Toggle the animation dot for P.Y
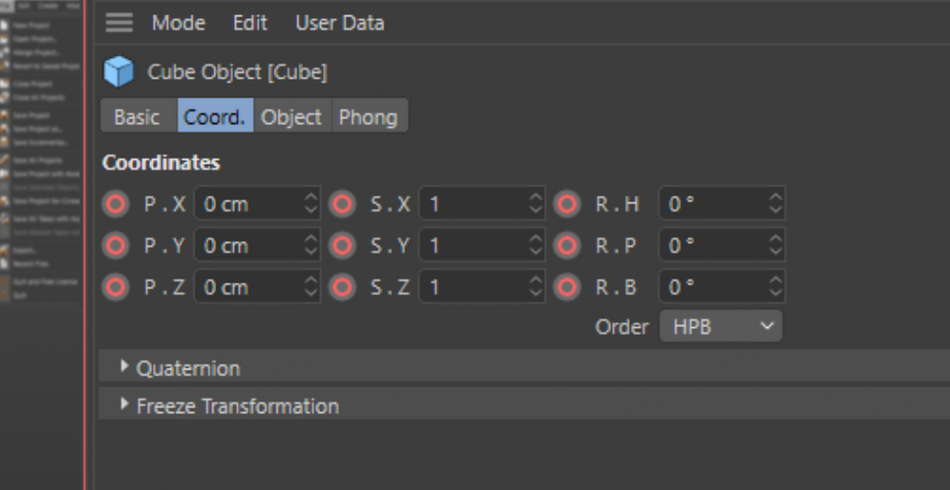The image size is (950, 490). coord(116,245)
